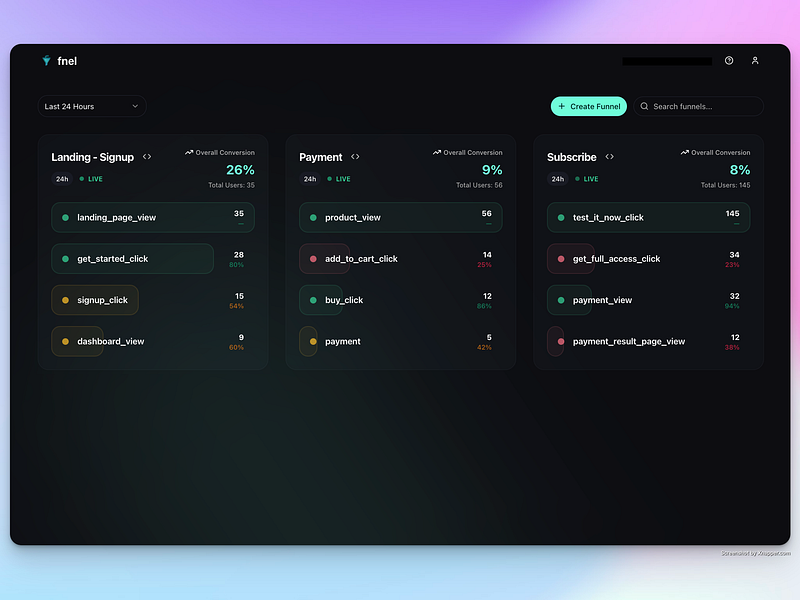800x600 pixels.
Task: Click the 24h badge in Payment card
Action: point(310,179)
